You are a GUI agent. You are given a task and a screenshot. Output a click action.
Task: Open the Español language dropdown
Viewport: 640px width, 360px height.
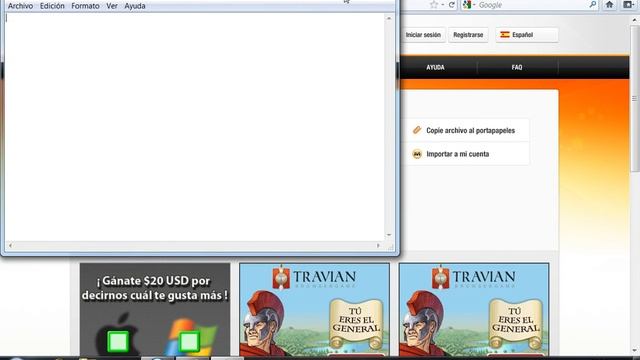527,35
